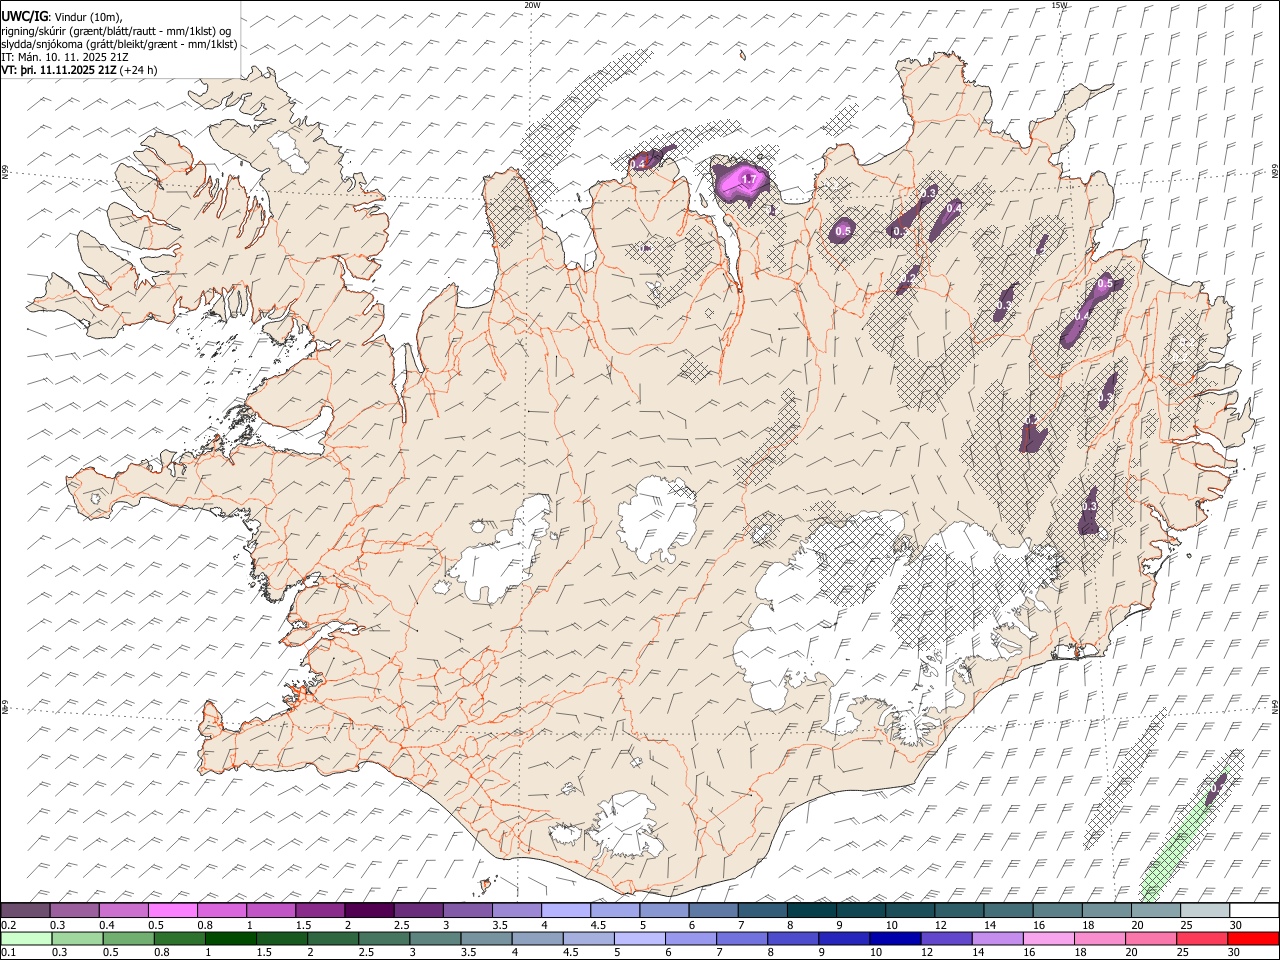Click lower row red swatch between 25 and 30

(x=1202, y=938)
